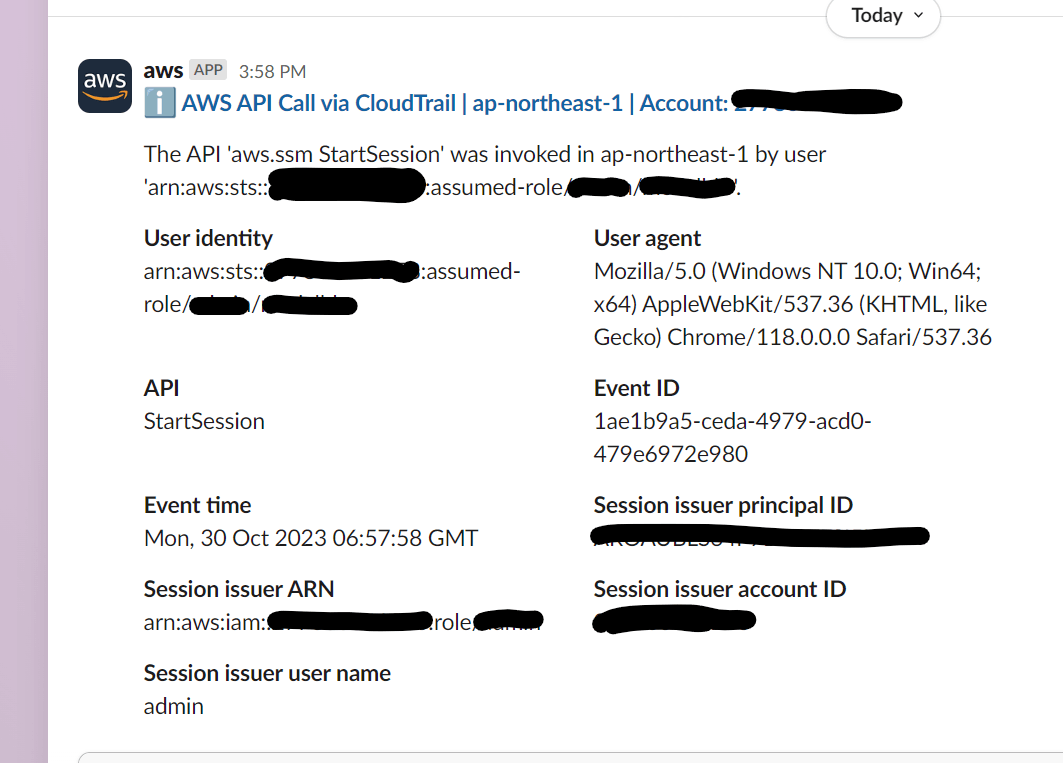Click the event ID 1ae1b9a5-ceda-4979 value

[732, 437]
